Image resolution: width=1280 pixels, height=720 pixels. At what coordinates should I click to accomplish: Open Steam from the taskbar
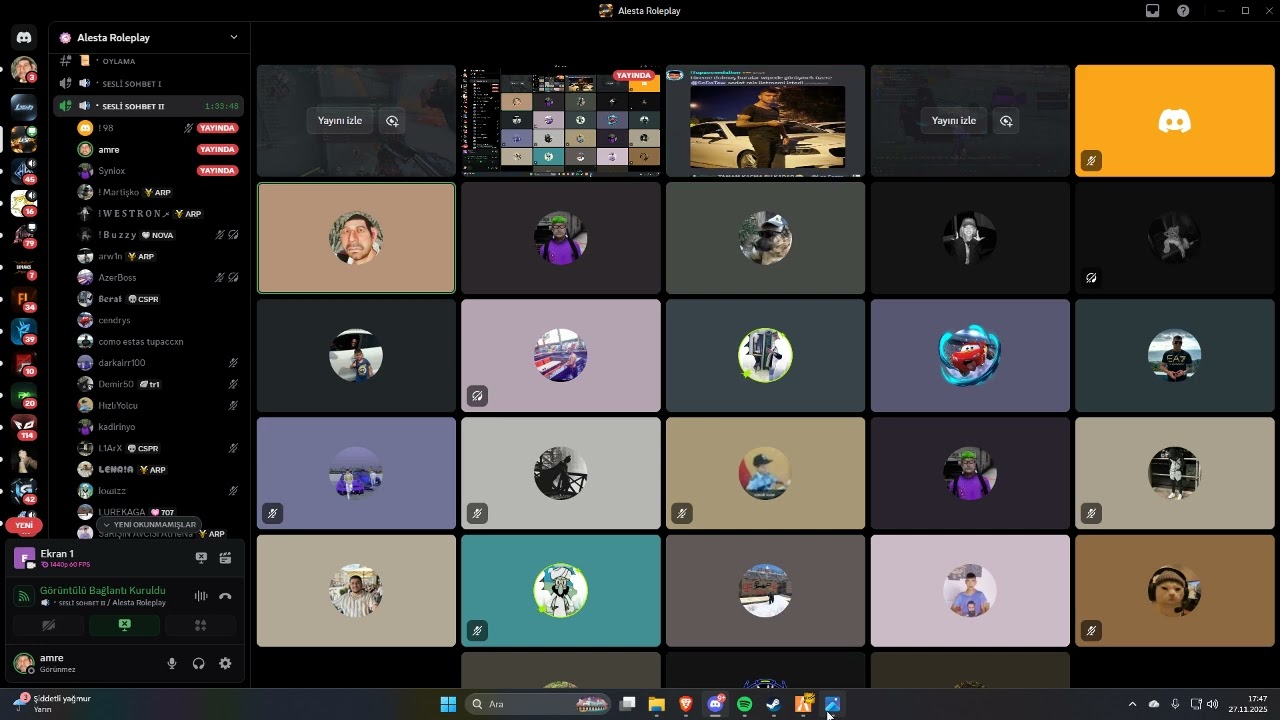point(773,704)
